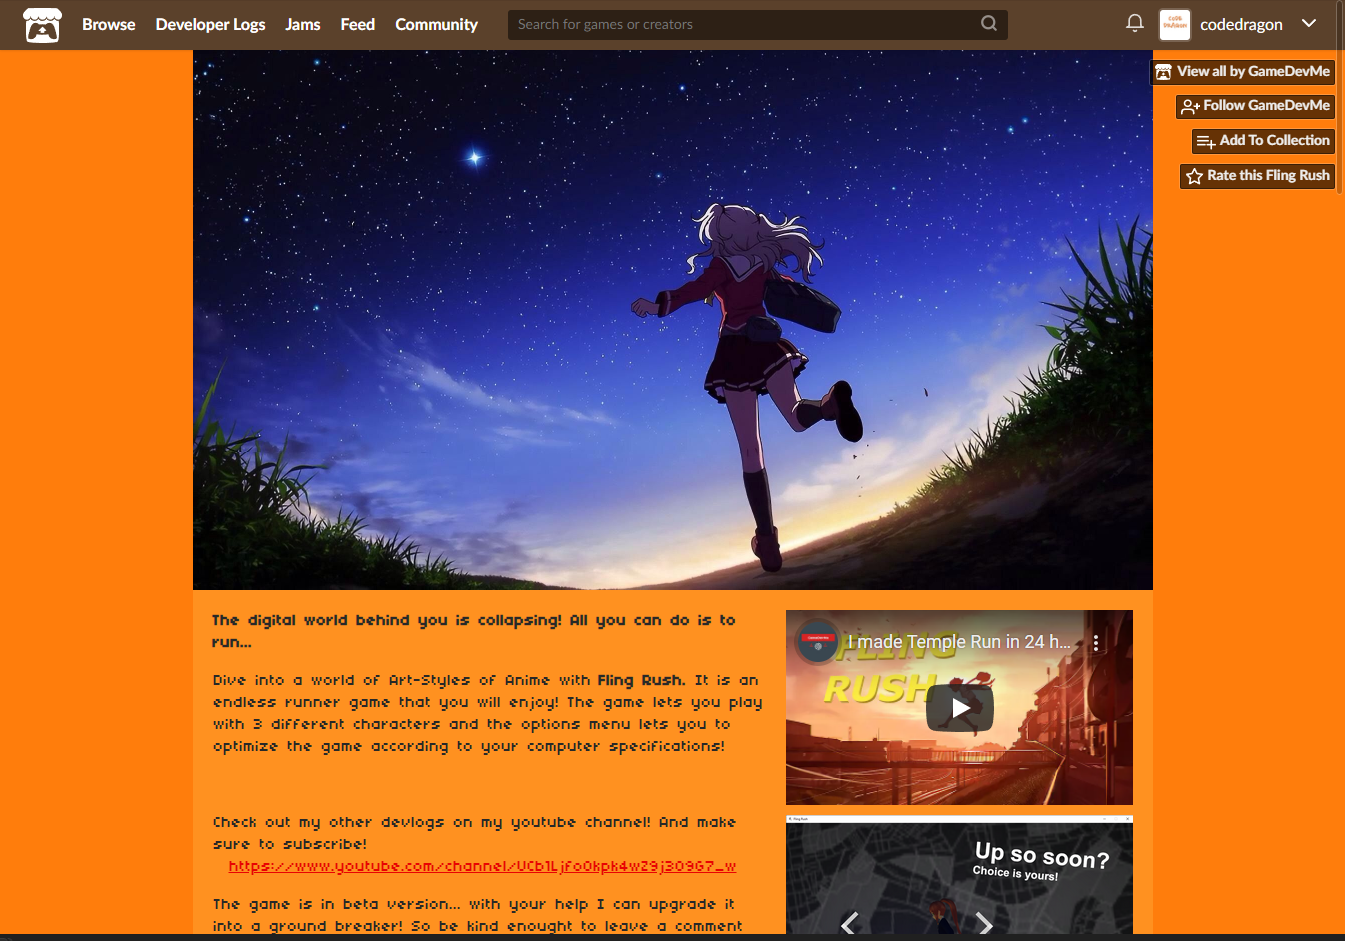
Task: Click the bold 'Fling Rush' text
Action: pyautogui.click(x=640, y=680)
